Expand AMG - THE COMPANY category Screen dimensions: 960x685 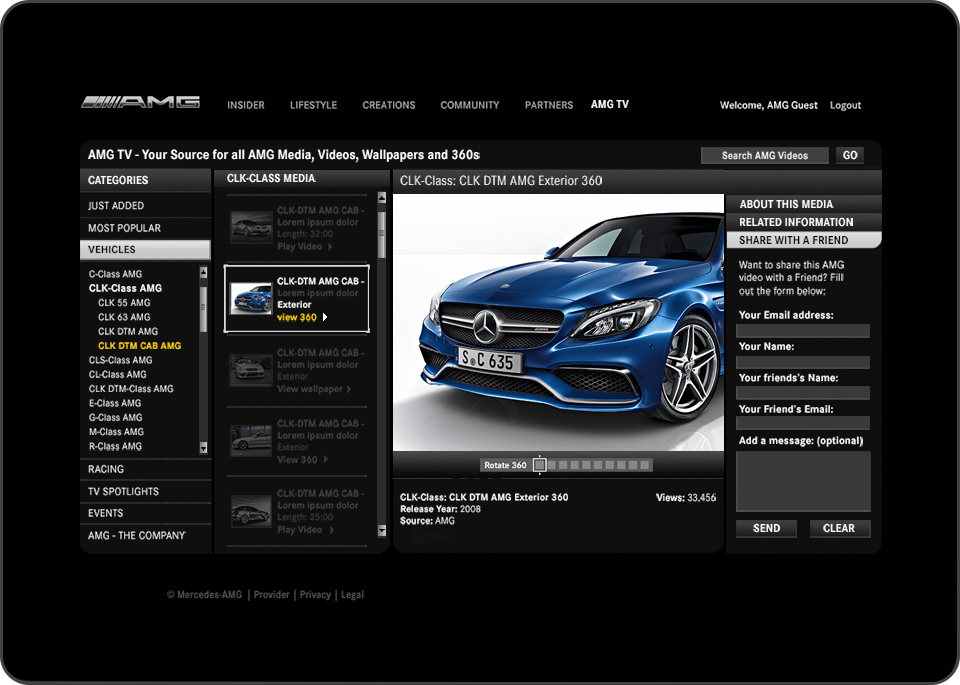(145, 535)
